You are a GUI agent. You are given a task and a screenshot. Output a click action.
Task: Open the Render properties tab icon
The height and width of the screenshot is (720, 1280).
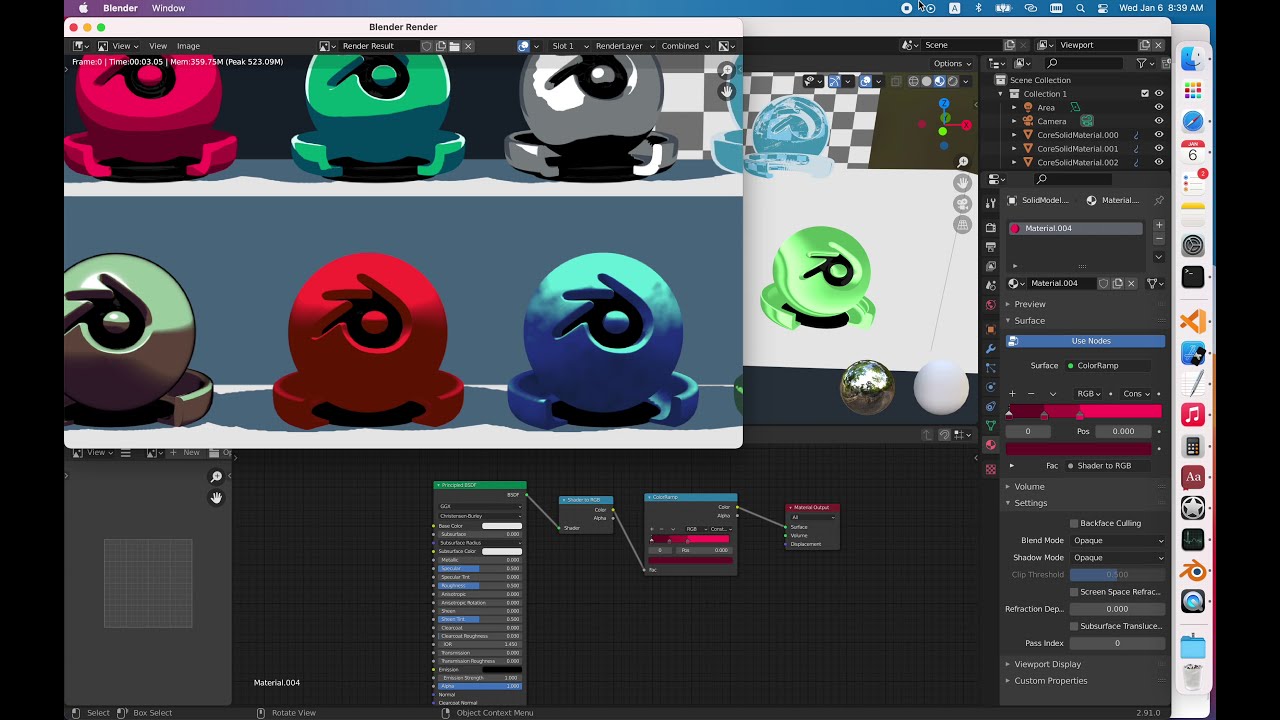(991, 227)
